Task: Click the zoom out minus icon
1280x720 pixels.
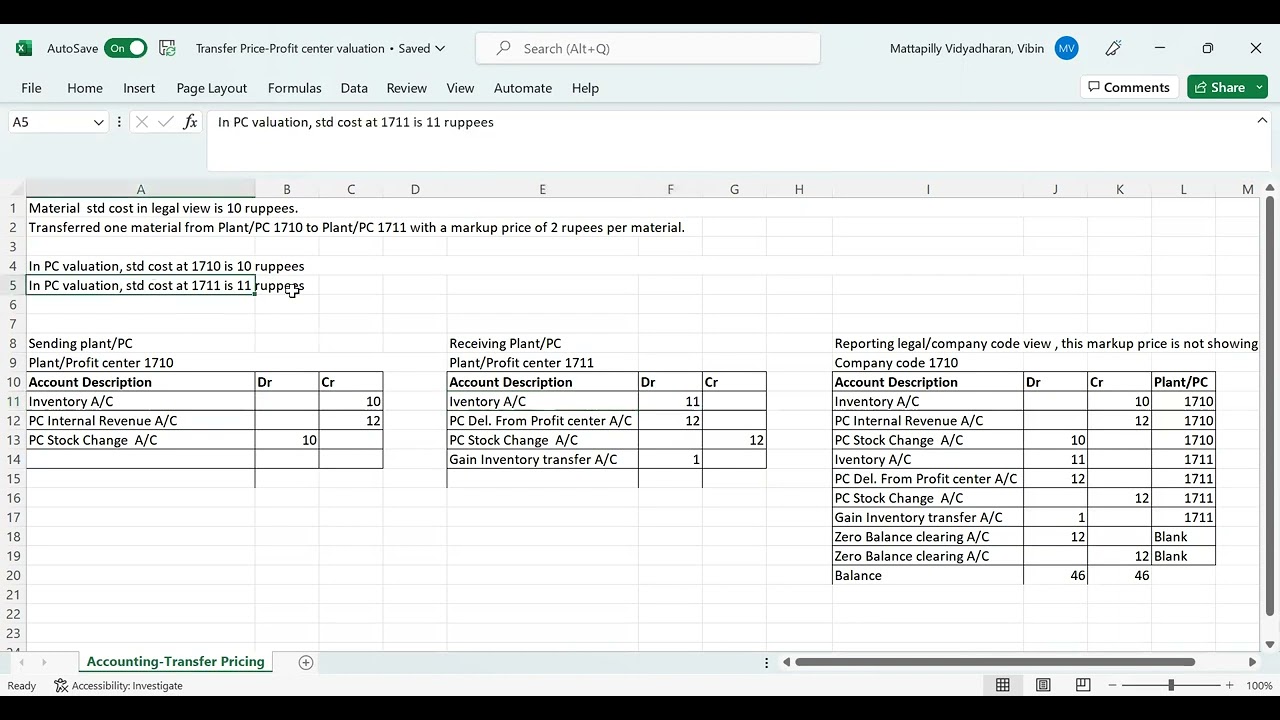Action: pyautogui.click(x=1112, y=685)
